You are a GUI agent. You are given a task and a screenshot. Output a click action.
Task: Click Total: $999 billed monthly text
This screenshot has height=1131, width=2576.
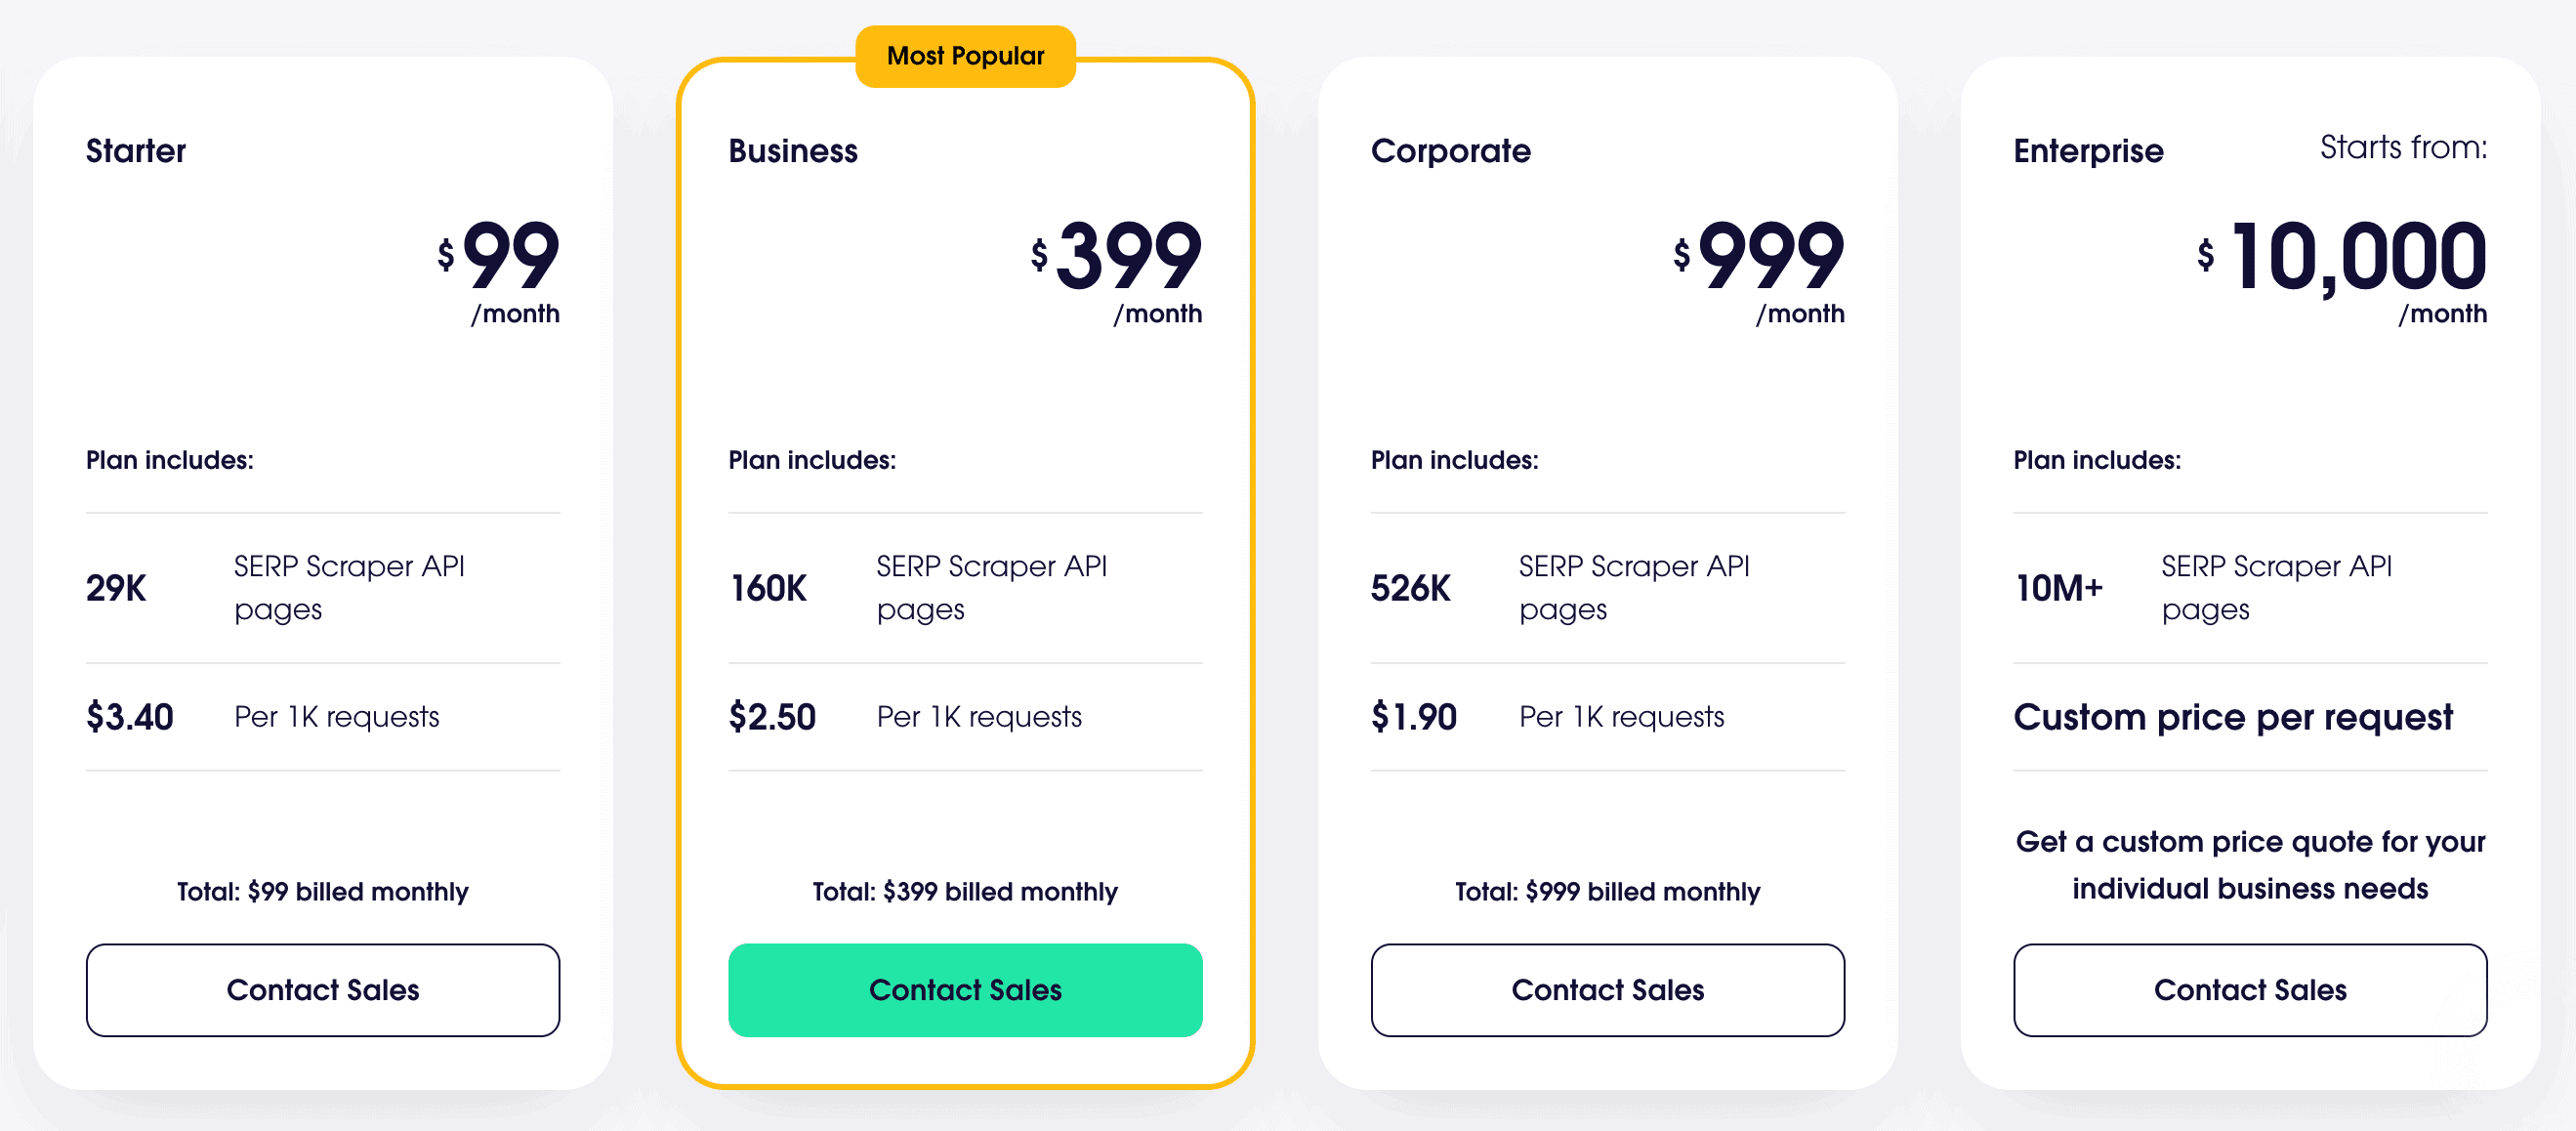[x=1607, y=891]
